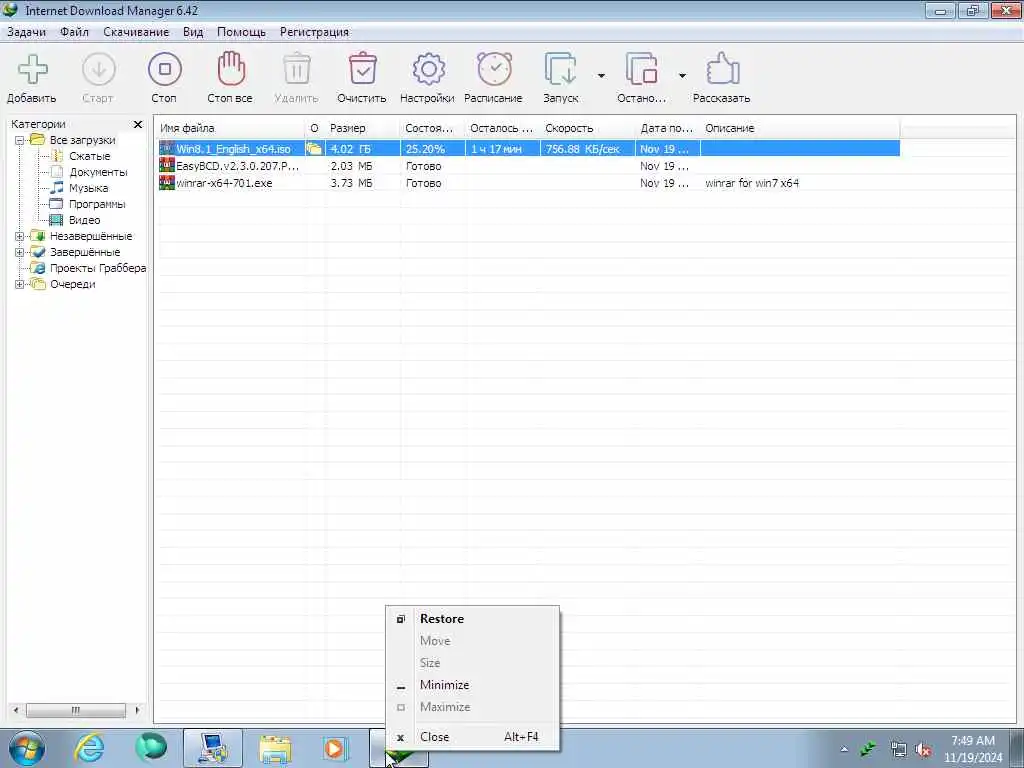This screenshot has width=1024, height=768.
Task: Click the greyed-out Старт download icon
Action: click(99, 69)
